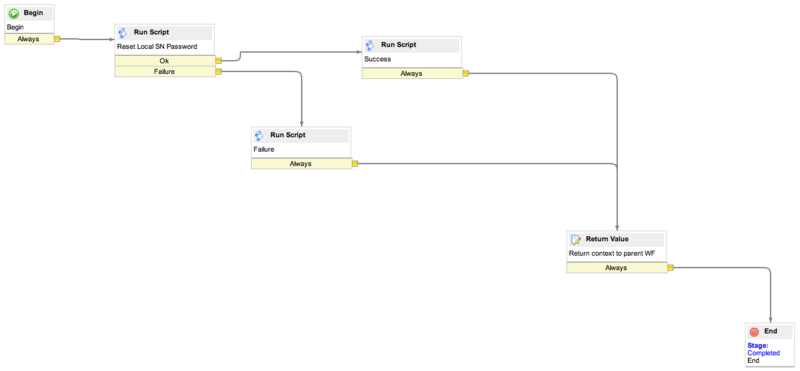Viewport: 800px width, 371px height.
Task: Click script icon of Failure activity
Action: point(259,136)
